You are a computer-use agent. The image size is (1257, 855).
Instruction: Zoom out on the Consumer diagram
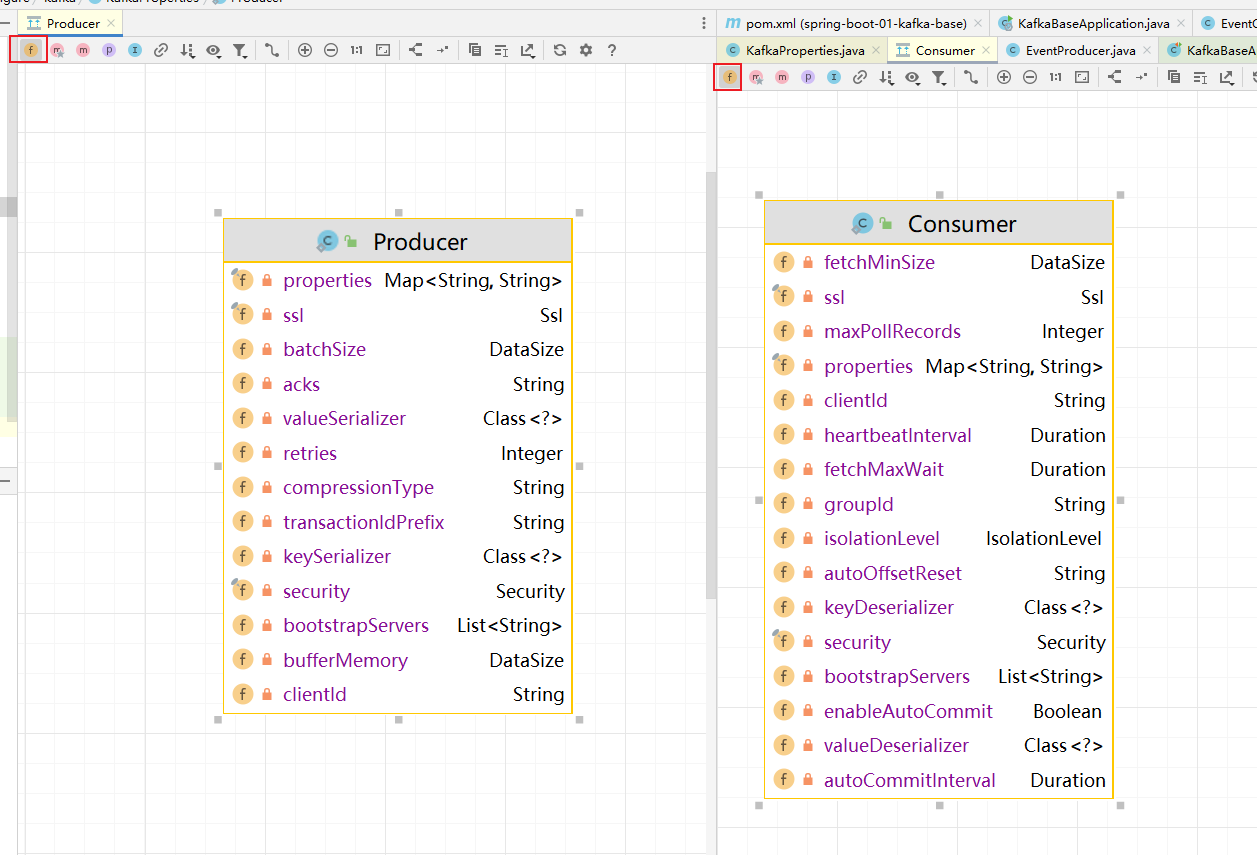tap(1030, 77)
